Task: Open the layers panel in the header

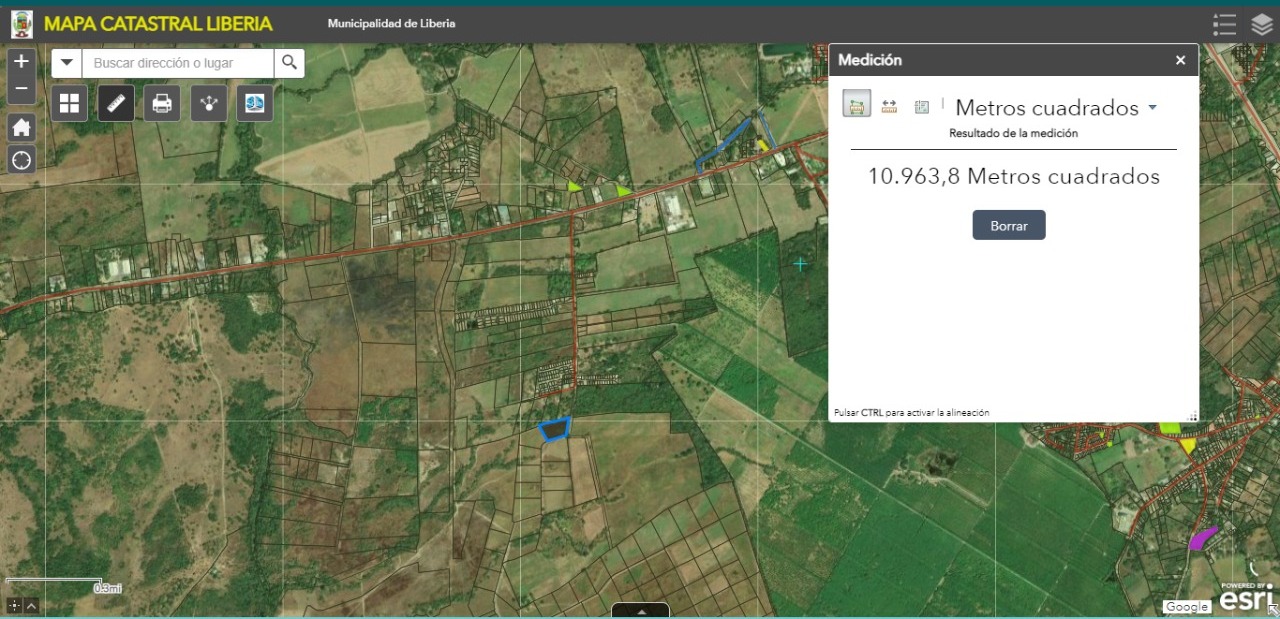Action: (x=1261, y=24)
